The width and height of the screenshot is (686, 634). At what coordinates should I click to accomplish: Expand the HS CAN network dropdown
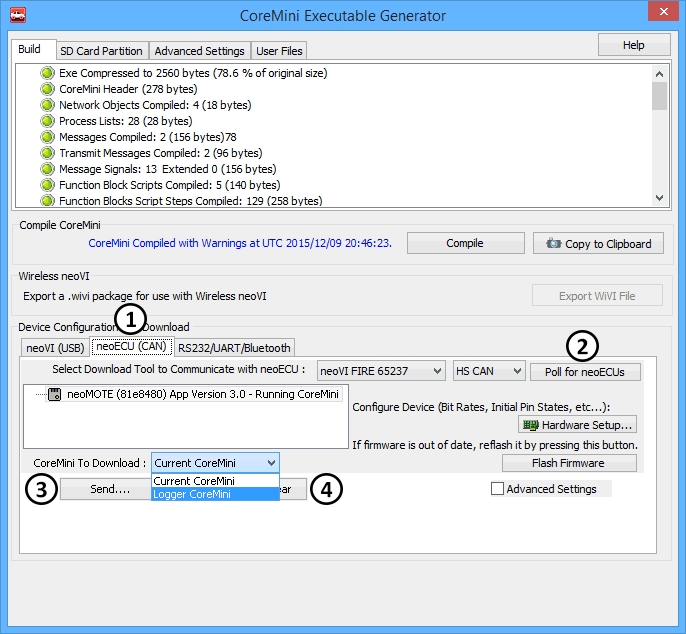(488, 371)
